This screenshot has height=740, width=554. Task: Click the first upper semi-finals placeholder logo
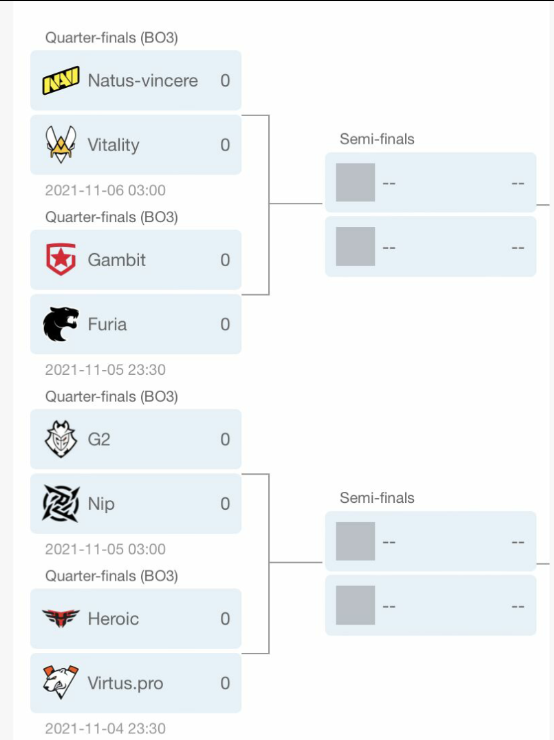(x=355, y=182)
